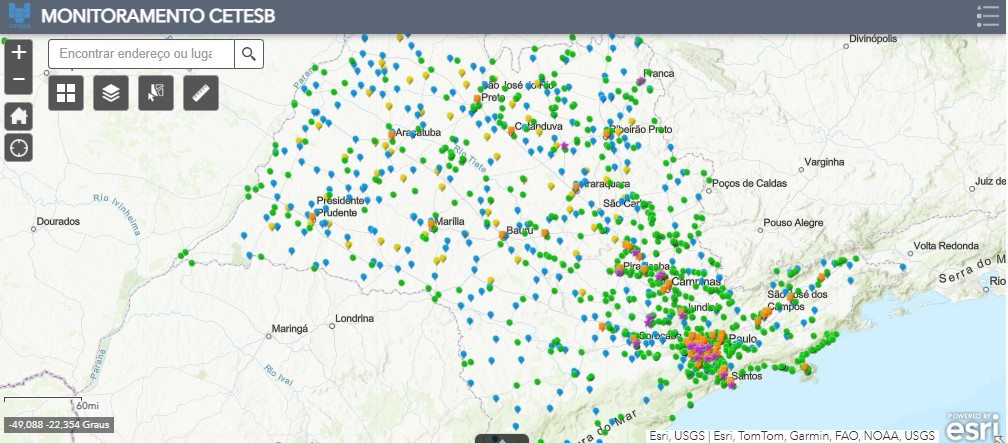Toggle the legend panel in the header
Screen dimensions: 1008x443
click(987, 16)
